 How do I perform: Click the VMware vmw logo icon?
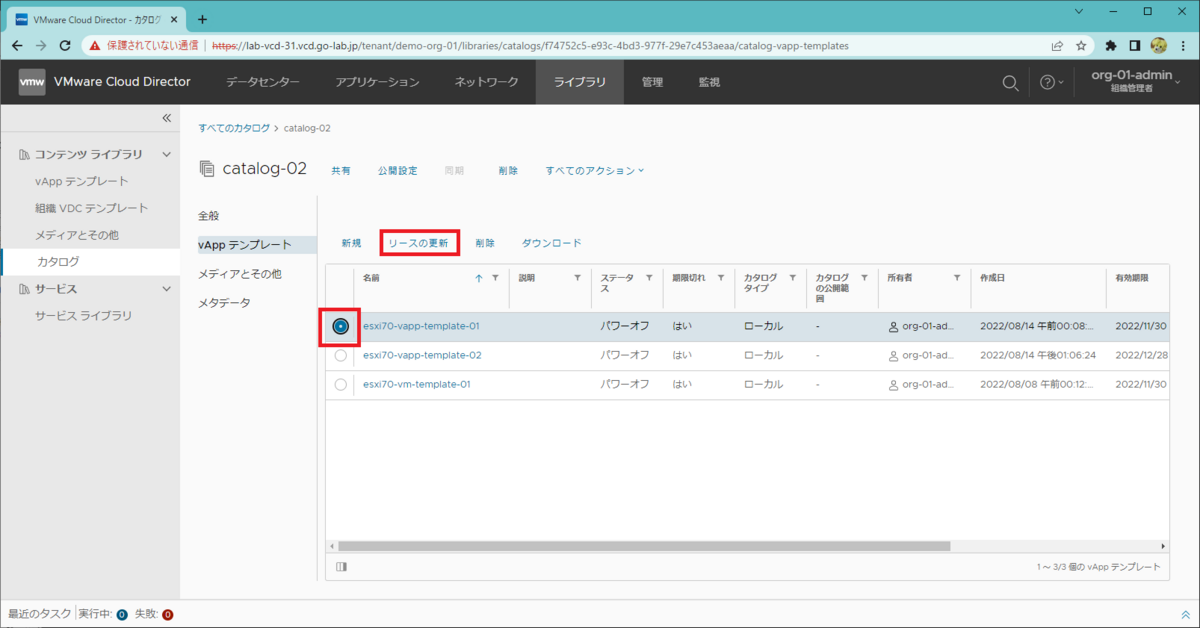[31, 82]
